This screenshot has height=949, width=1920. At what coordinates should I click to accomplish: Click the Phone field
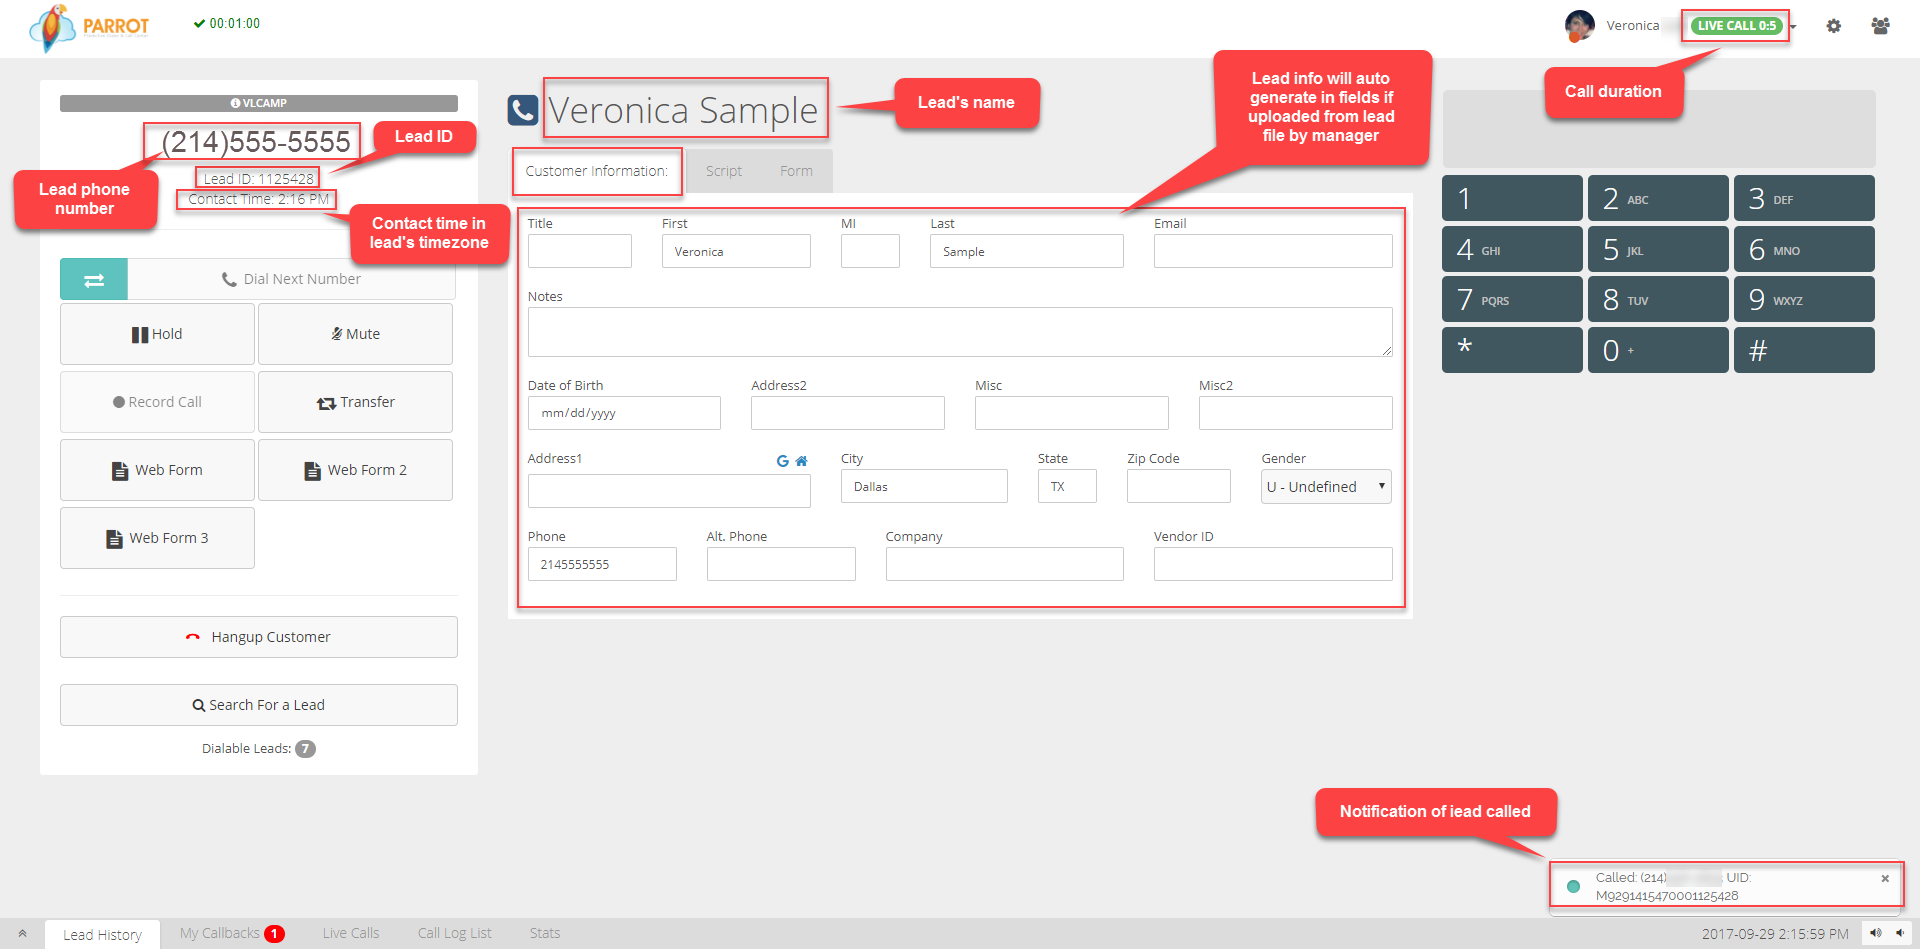tap(602, 564)
